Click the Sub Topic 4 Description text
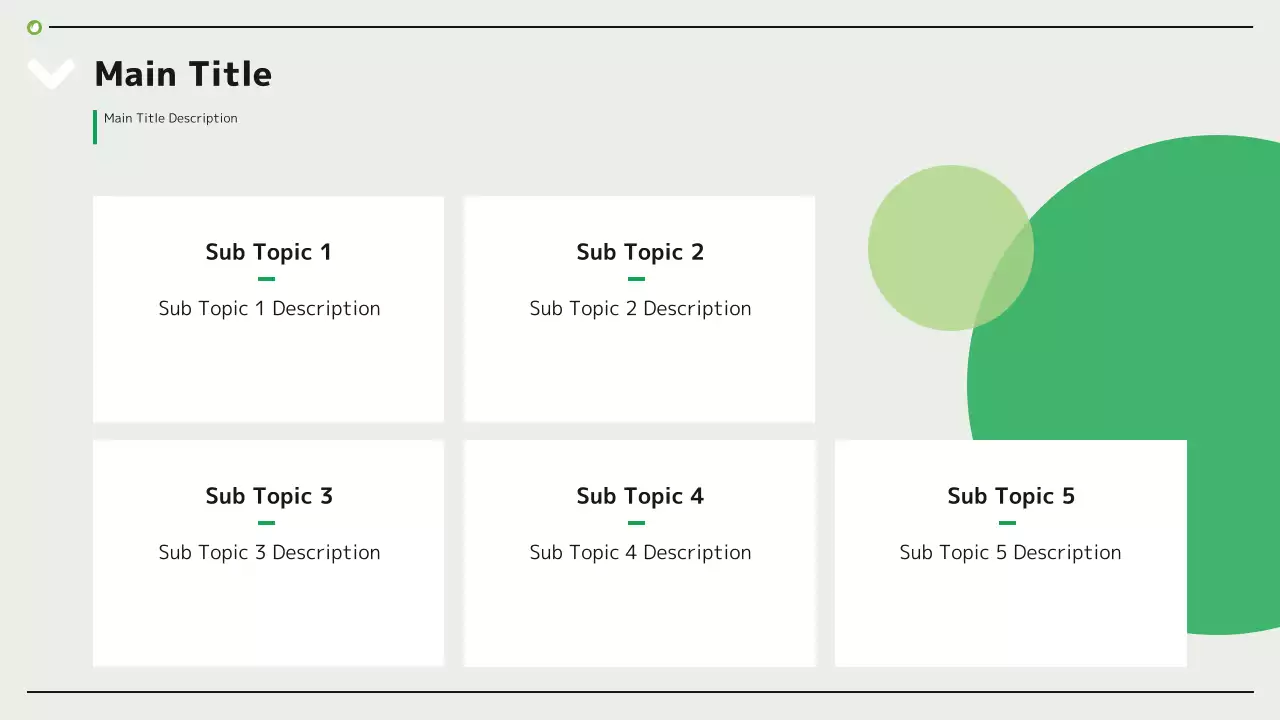The width and height of the screenshot is (1280, 720). tap(640, 552)
